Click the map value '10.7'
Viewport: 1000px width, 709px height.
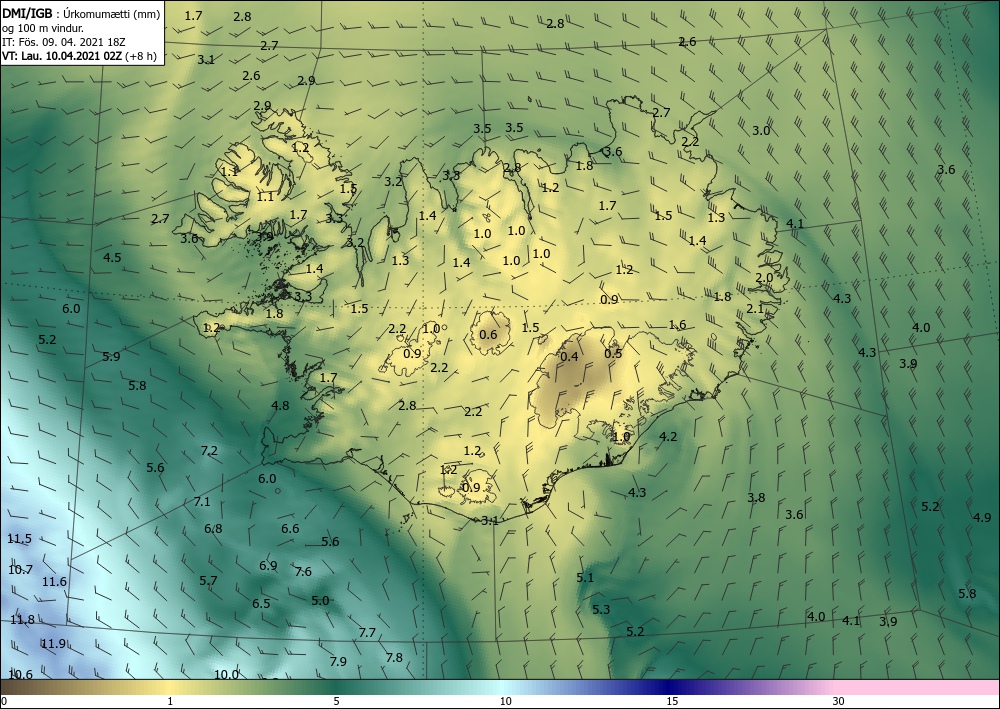coord(20,569)
